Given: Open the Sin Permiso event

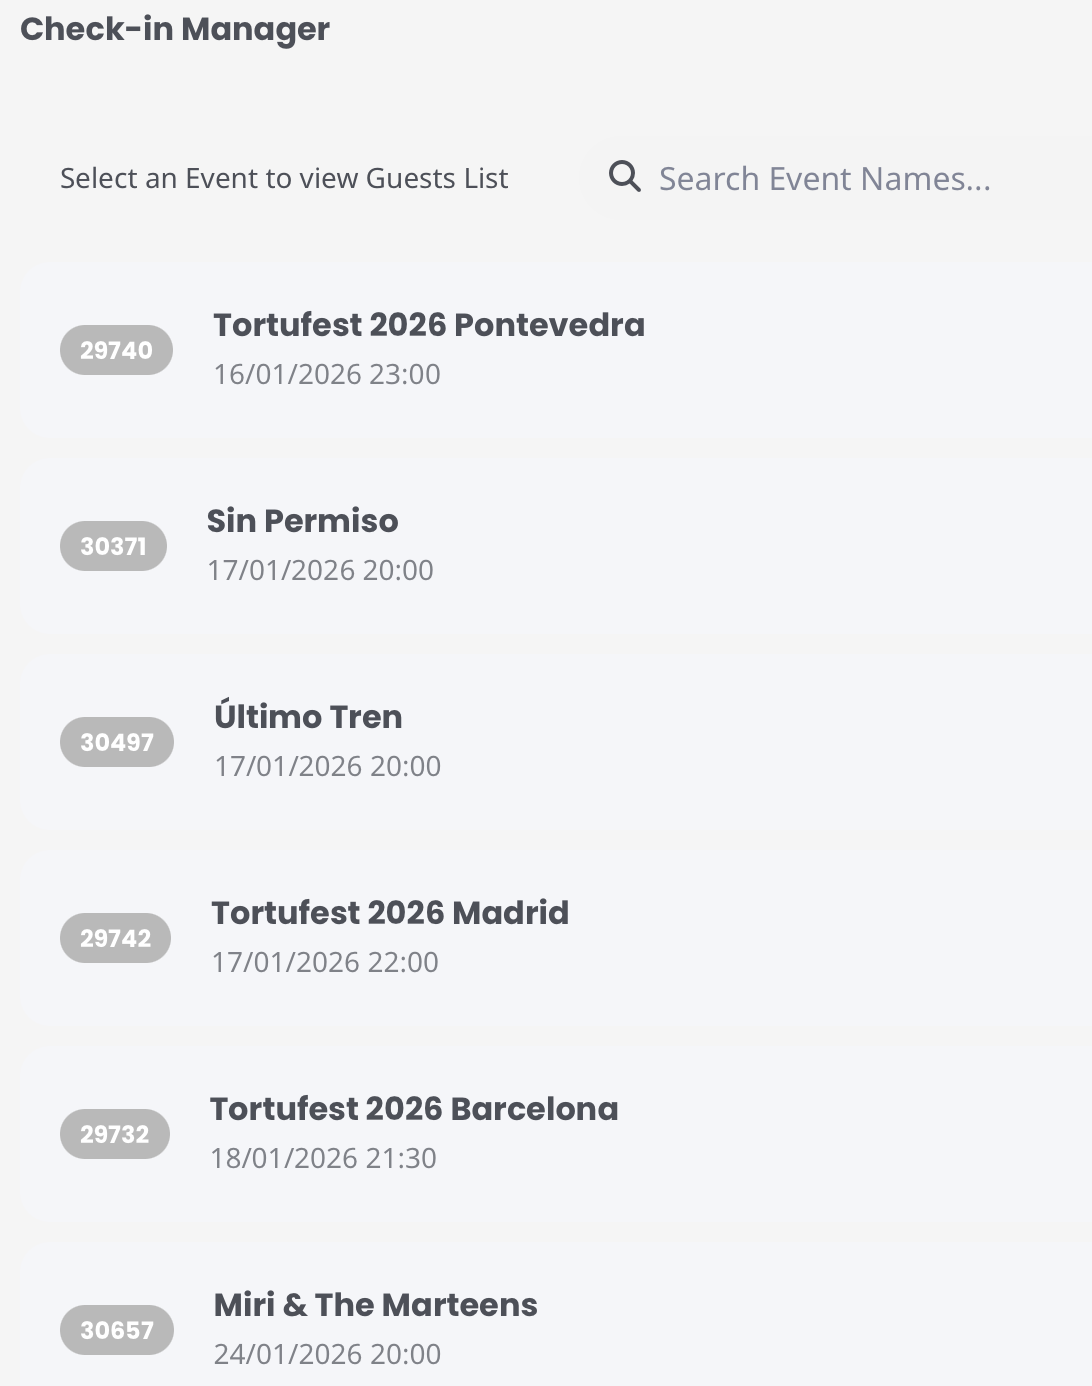Looking at the screenshot, I should [302, 521].
